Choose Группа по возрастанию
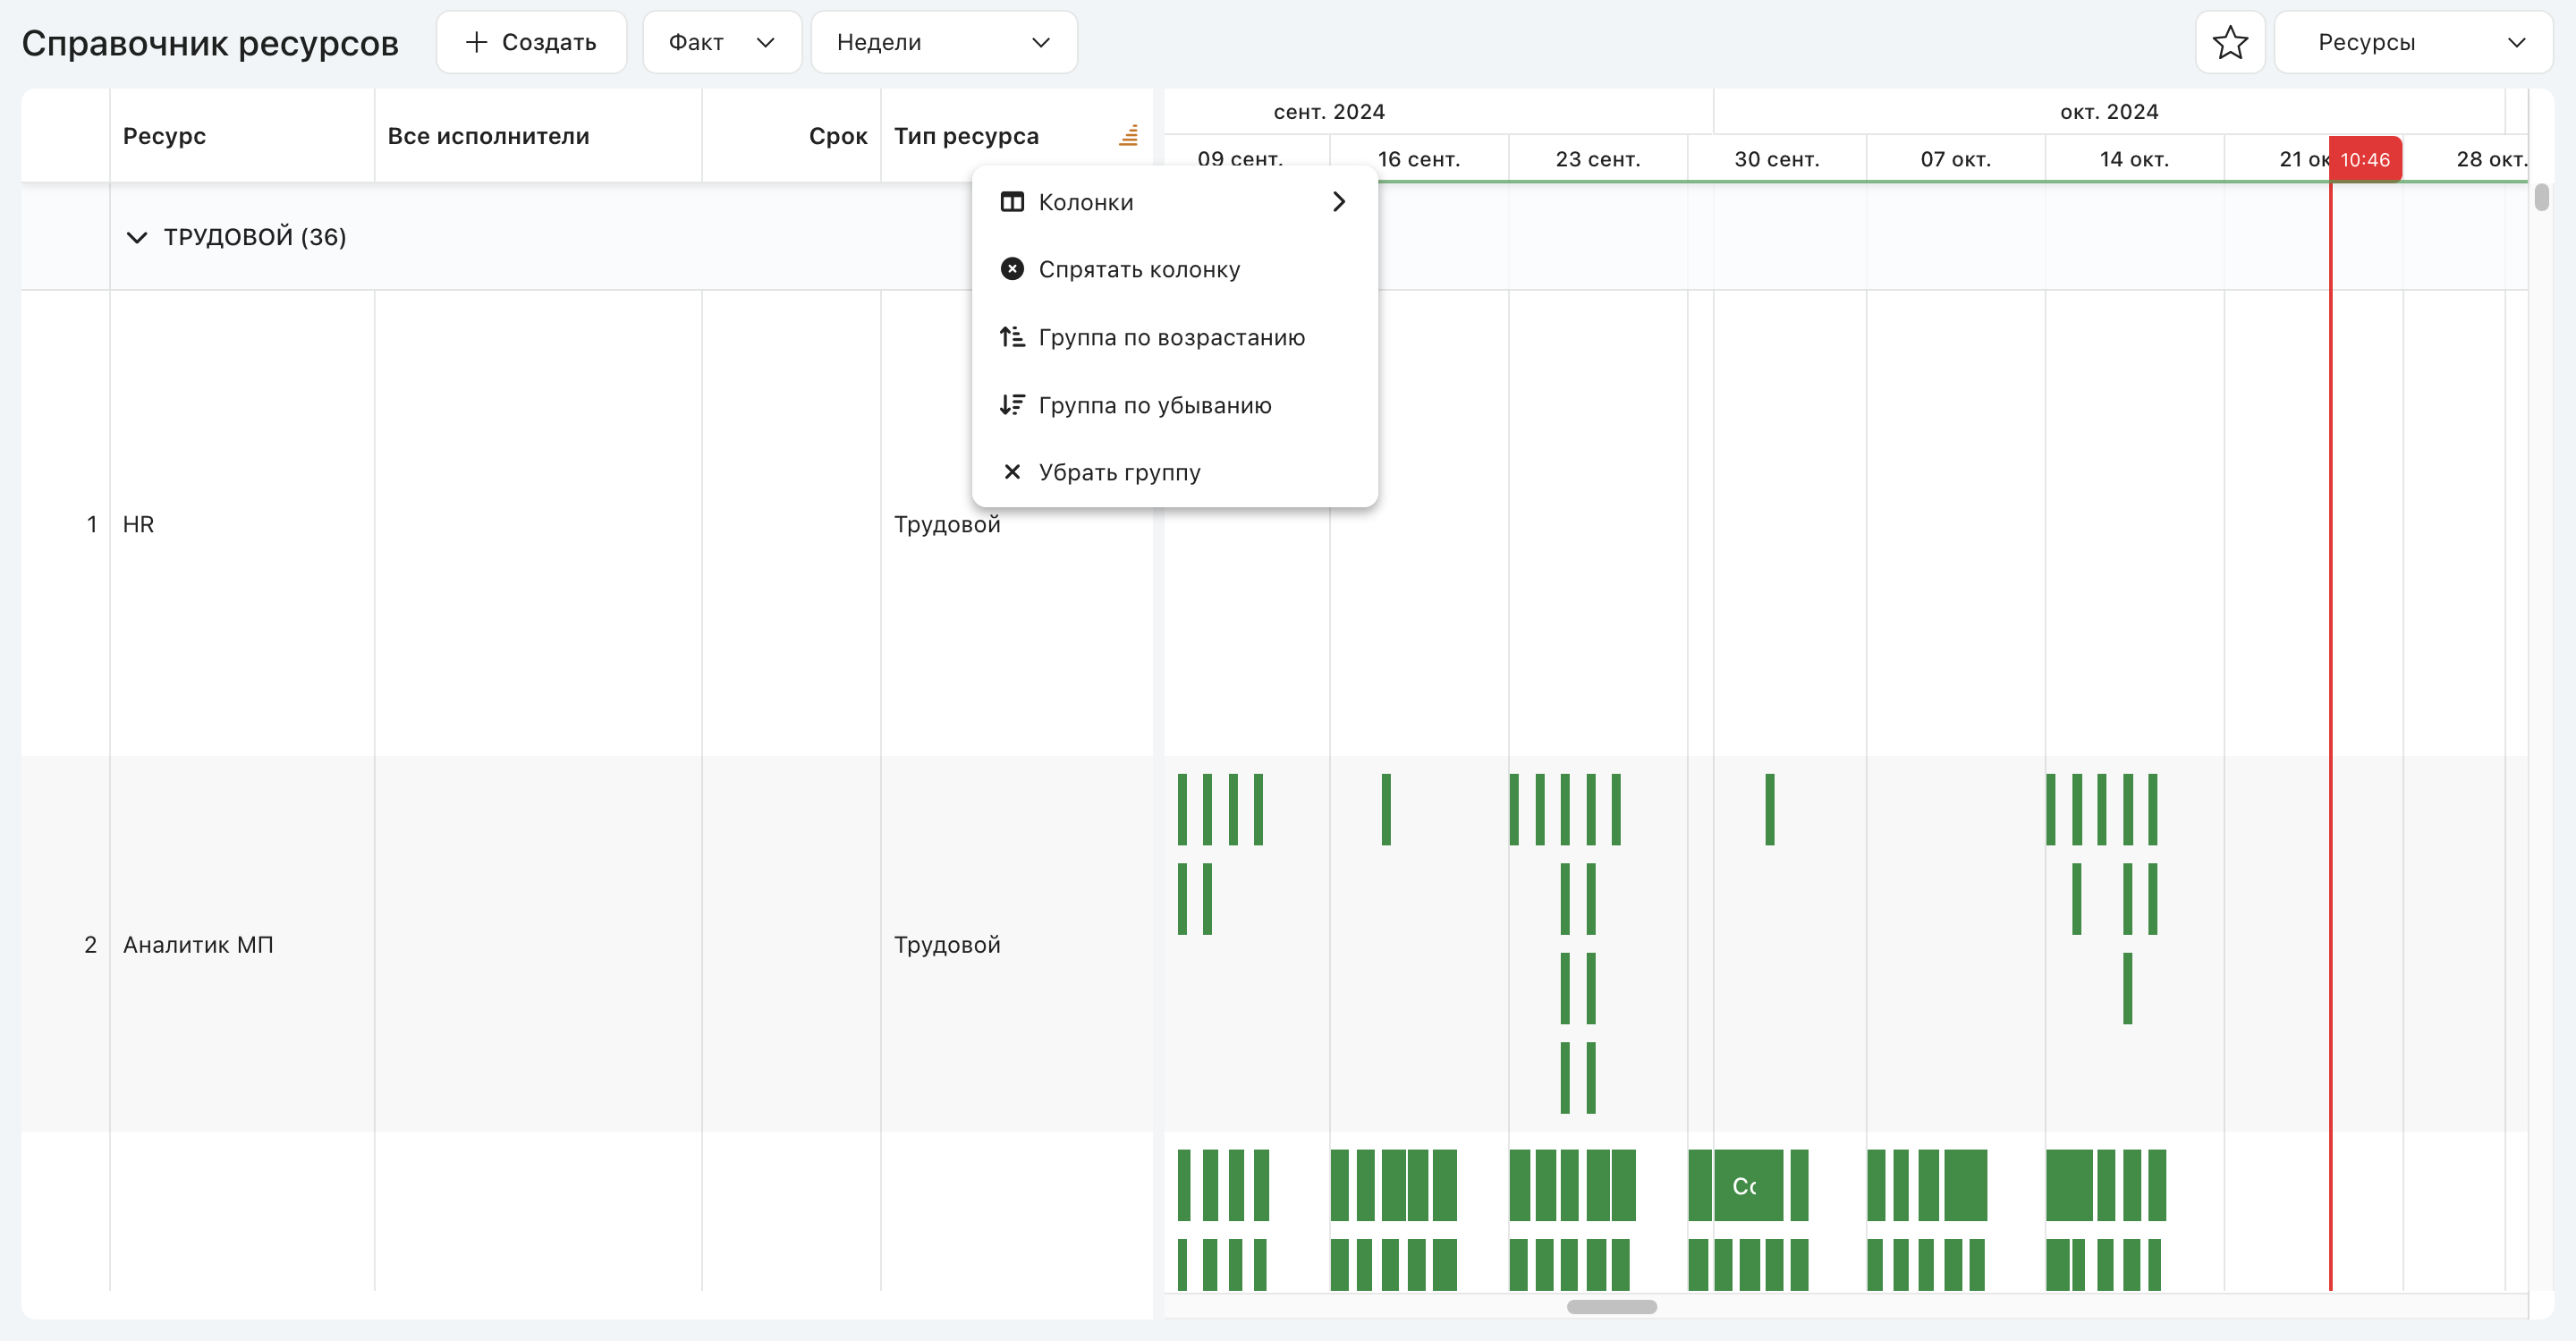Image resolution: width=2576 pixels, height=1341 pixels. tap(1174, 337)
